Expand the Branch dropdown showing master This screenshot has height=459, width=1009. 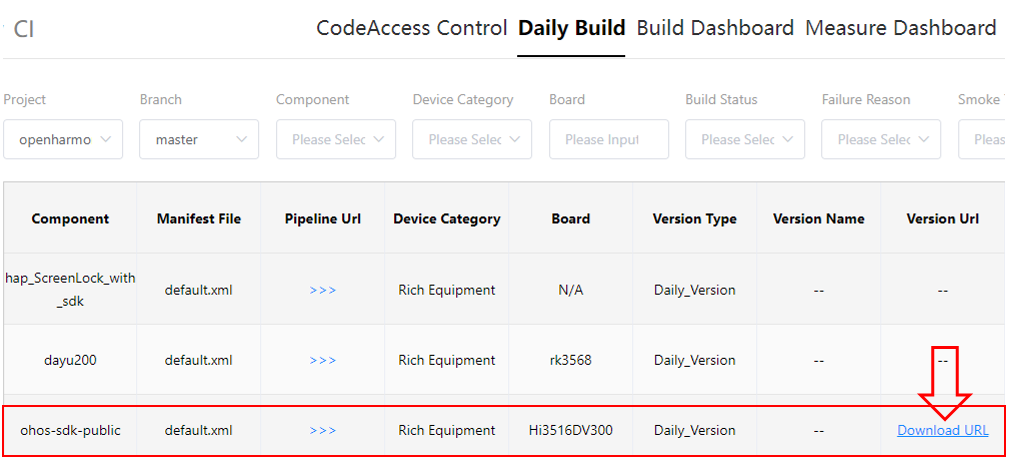[199, 140]
